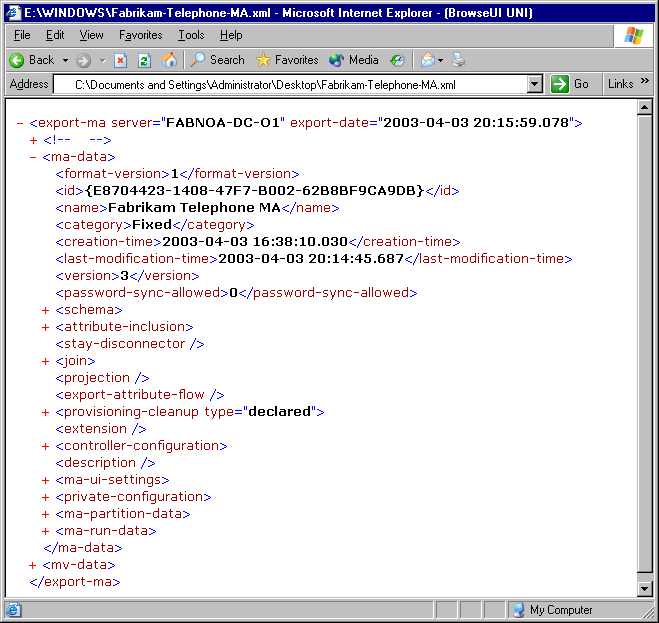659x623 pixels.
Task: Expand the ma-run-data node
Action: pyautogui.click(x=45, y=531)
